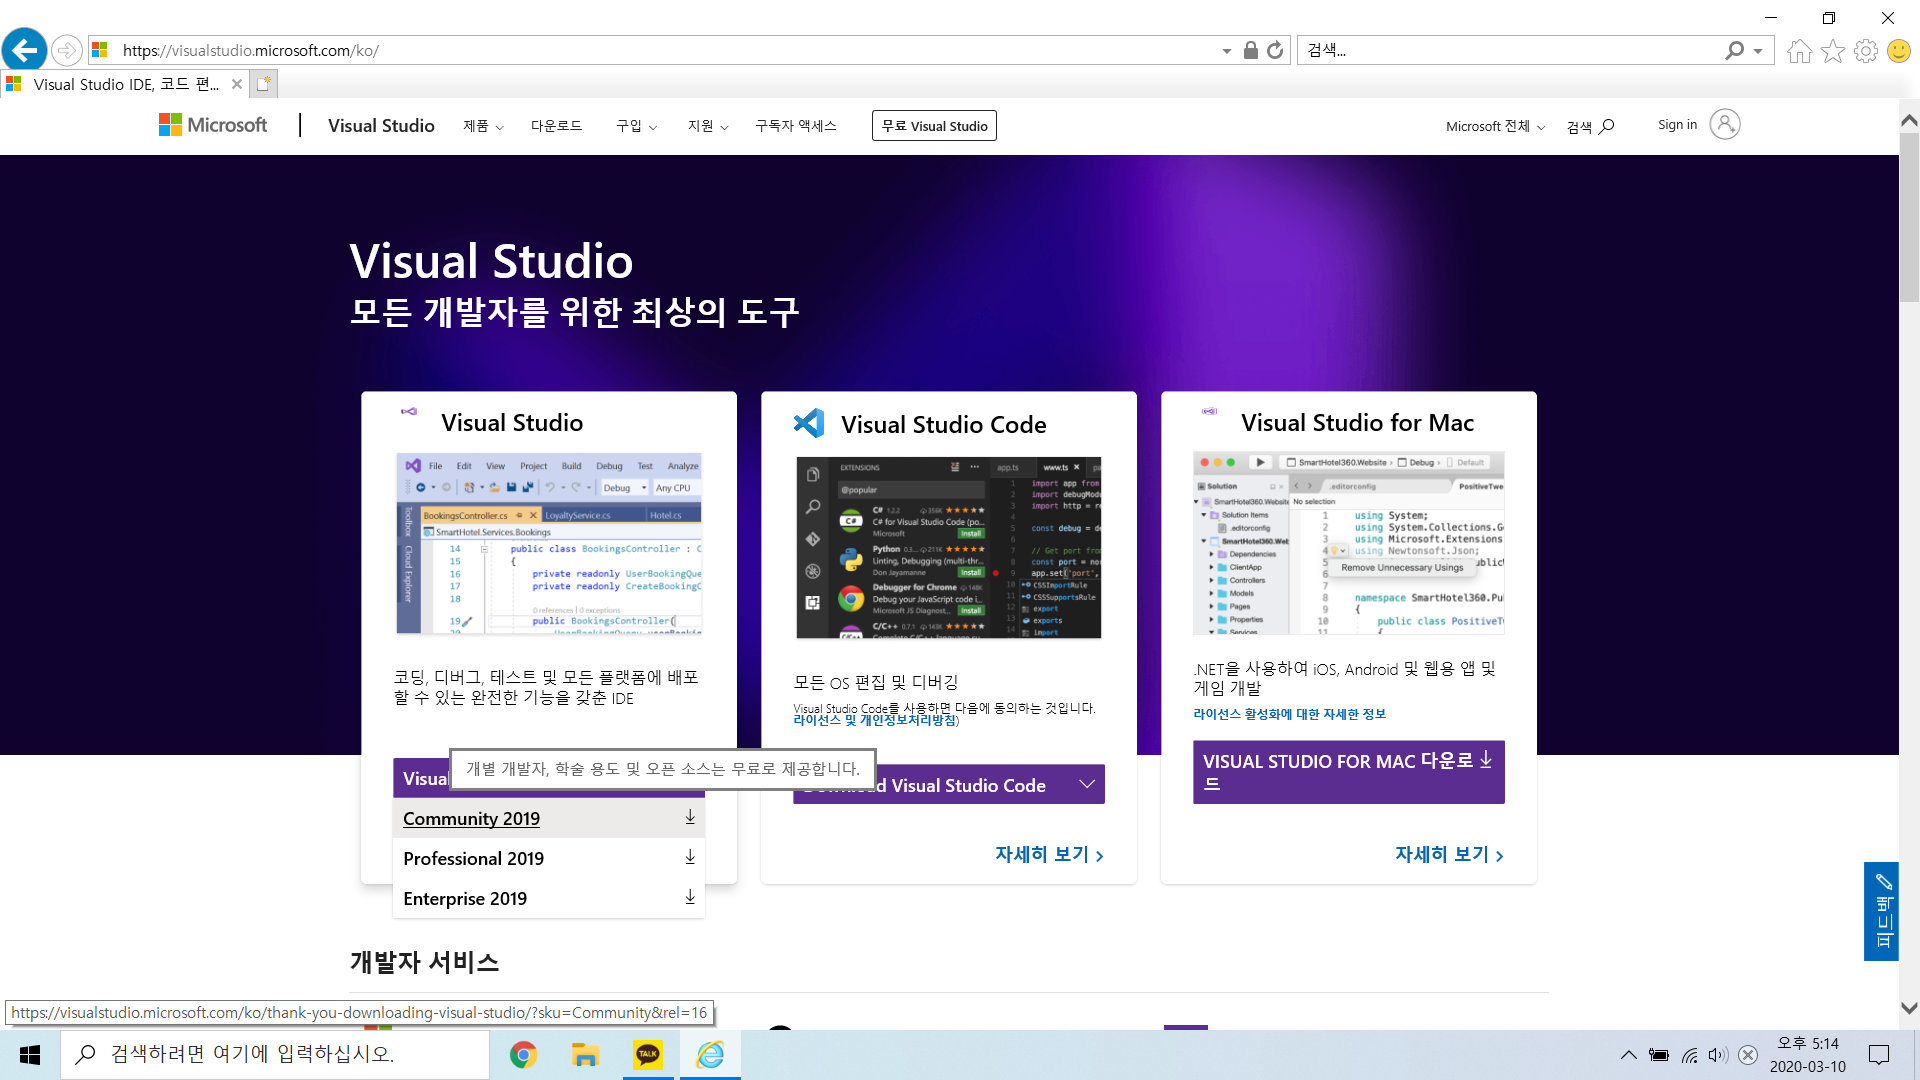Click the Visual Studio for Mac screenshot thumbnail
Screen dimensions: 1920x1080
[1348, 543]
